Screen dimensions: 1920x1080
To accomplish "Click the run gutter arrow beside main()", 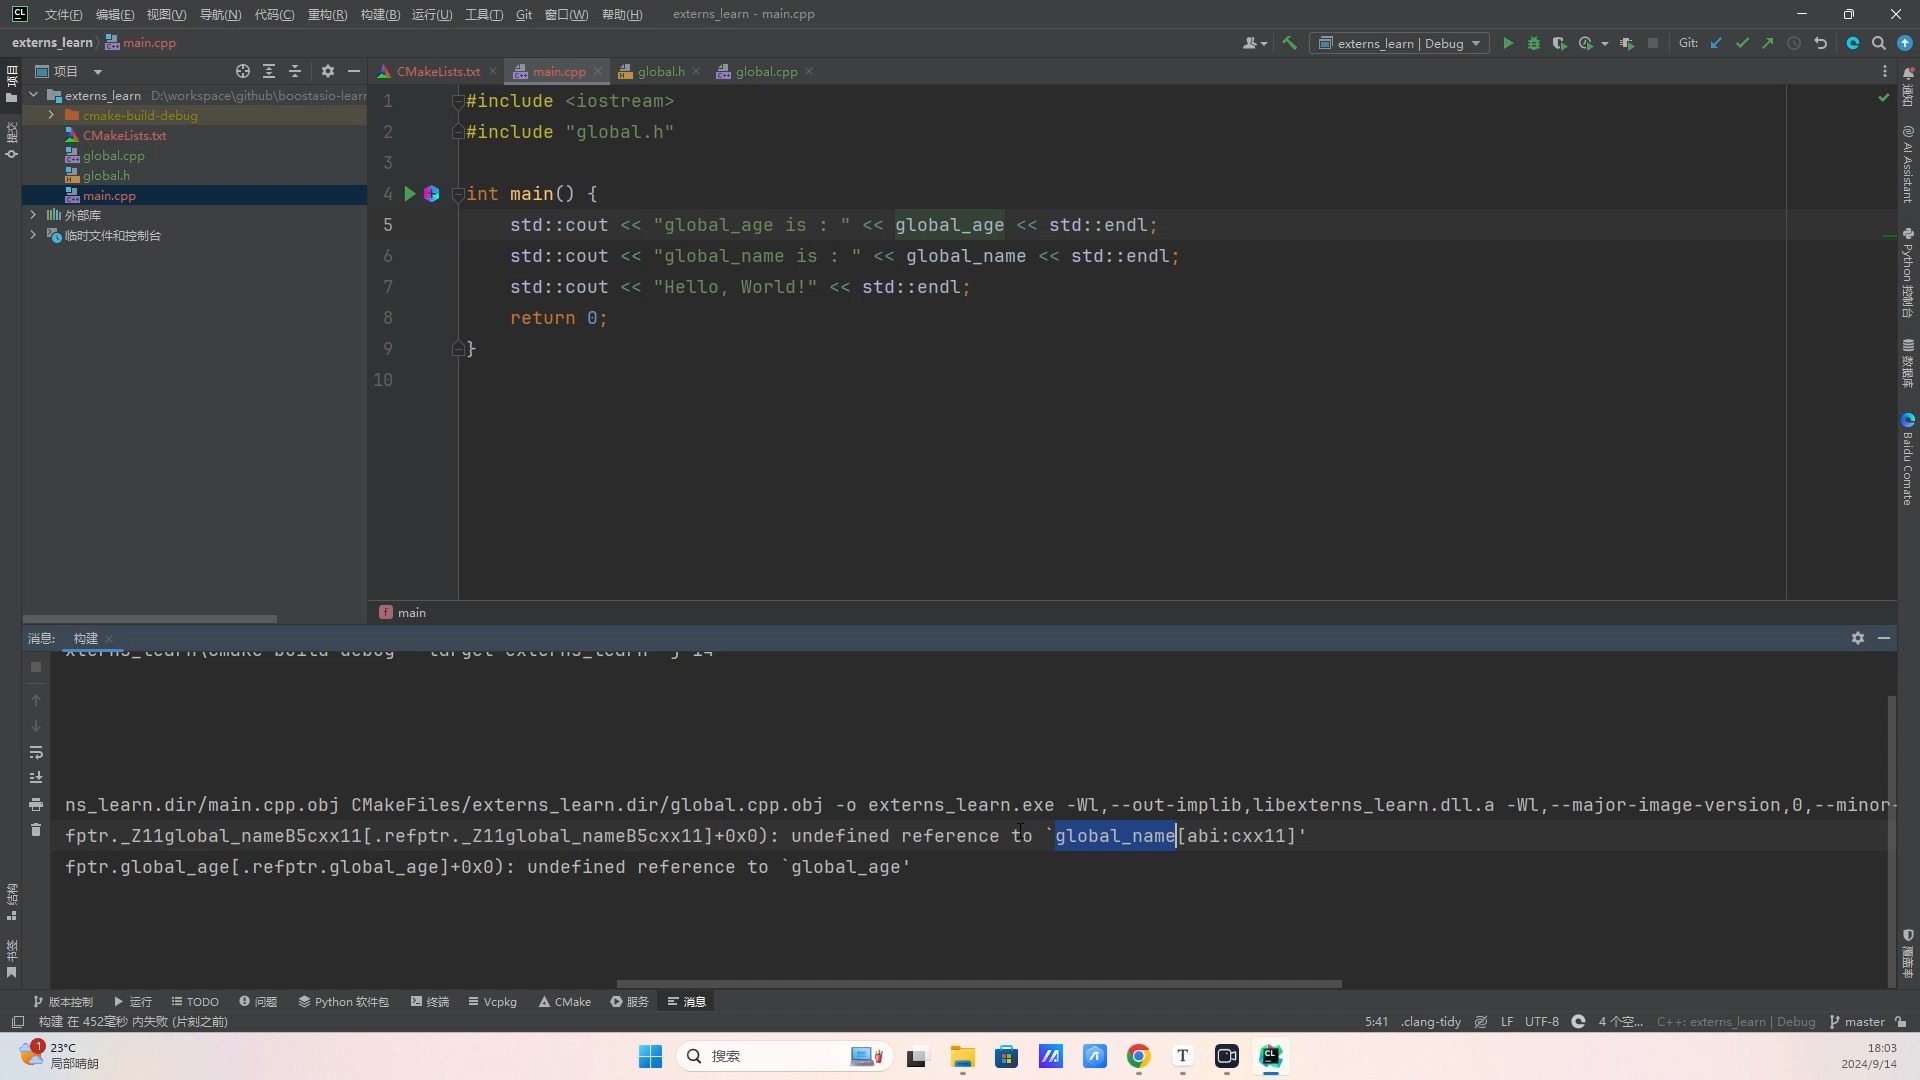I will (x=409, y=194).
